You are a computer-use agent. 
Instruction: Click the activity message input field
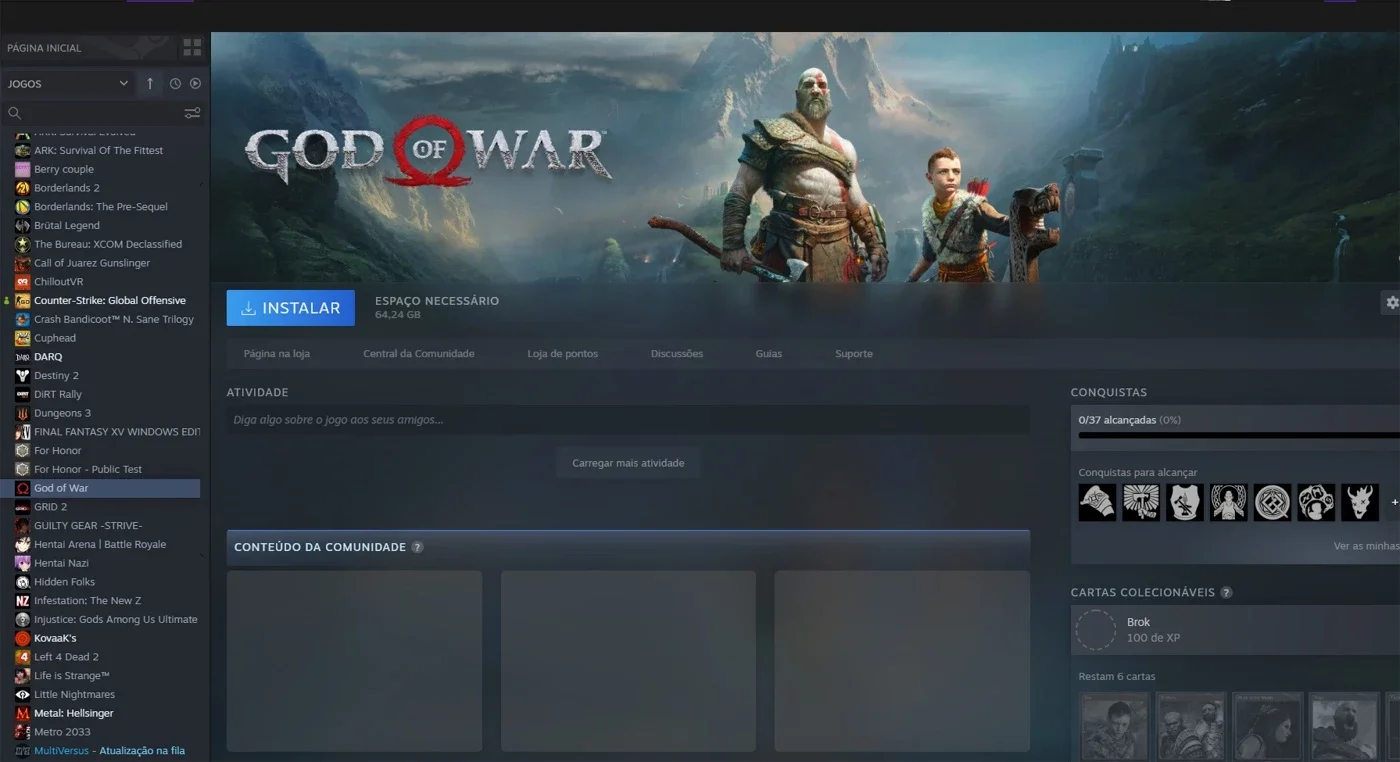pos(628,420)
